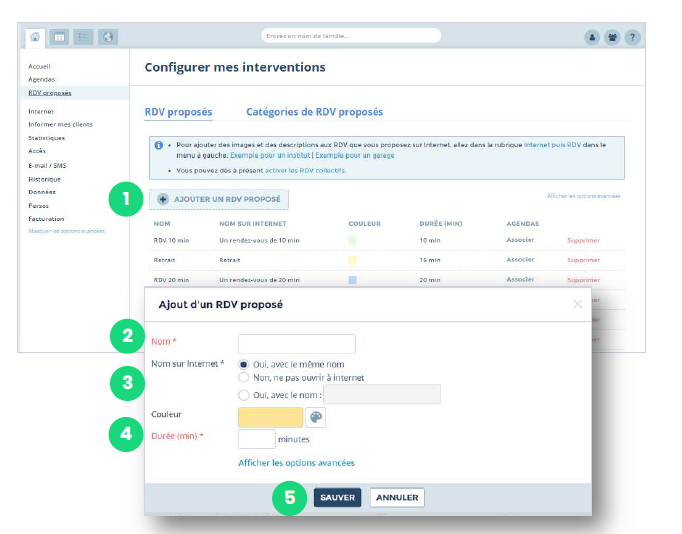Close the 'Ajout d'un RDV proposé' dialog
682x534 pixels.
(x=577, y=304)
